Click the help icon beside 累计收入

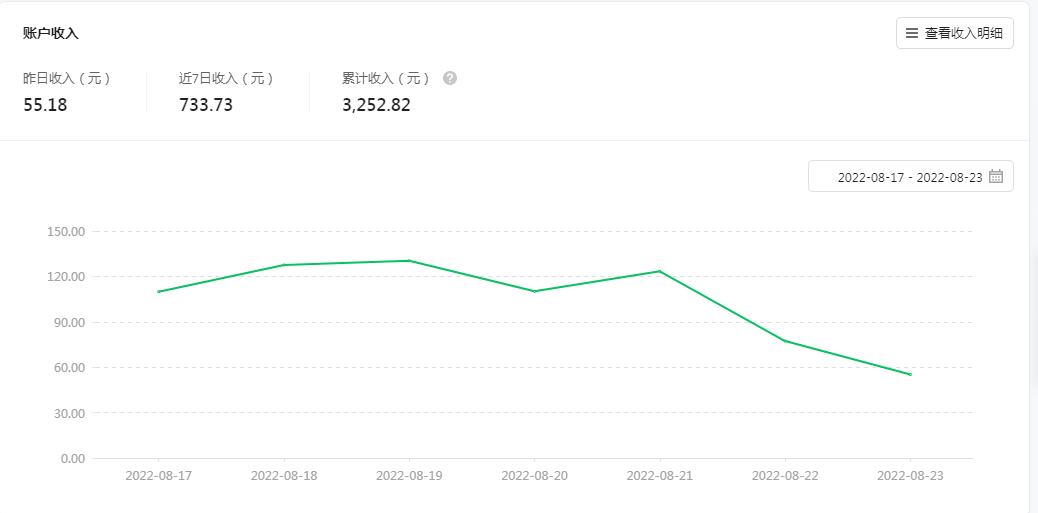pyautogui.click(x=450, y=78)
